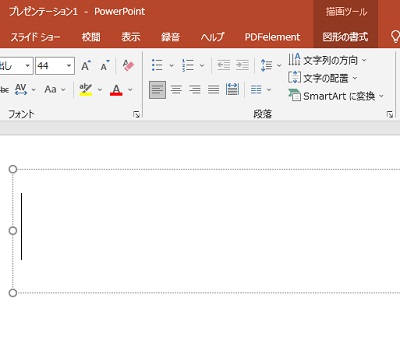Expand the character spacing dropdown arrow
This screenshot has height=361, width=400.
click(33, 90)
